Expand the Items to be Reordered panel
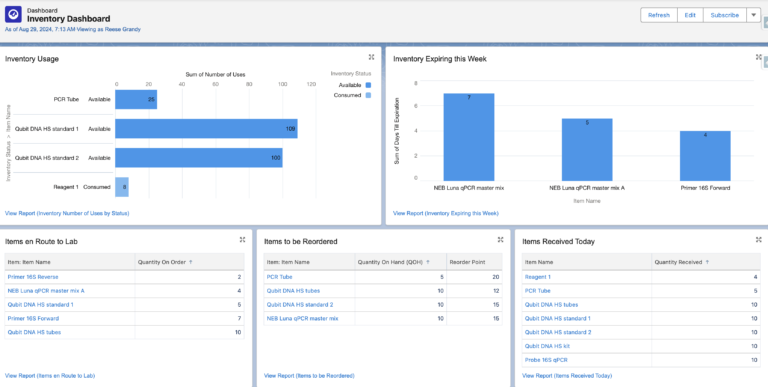 [501, 240]
